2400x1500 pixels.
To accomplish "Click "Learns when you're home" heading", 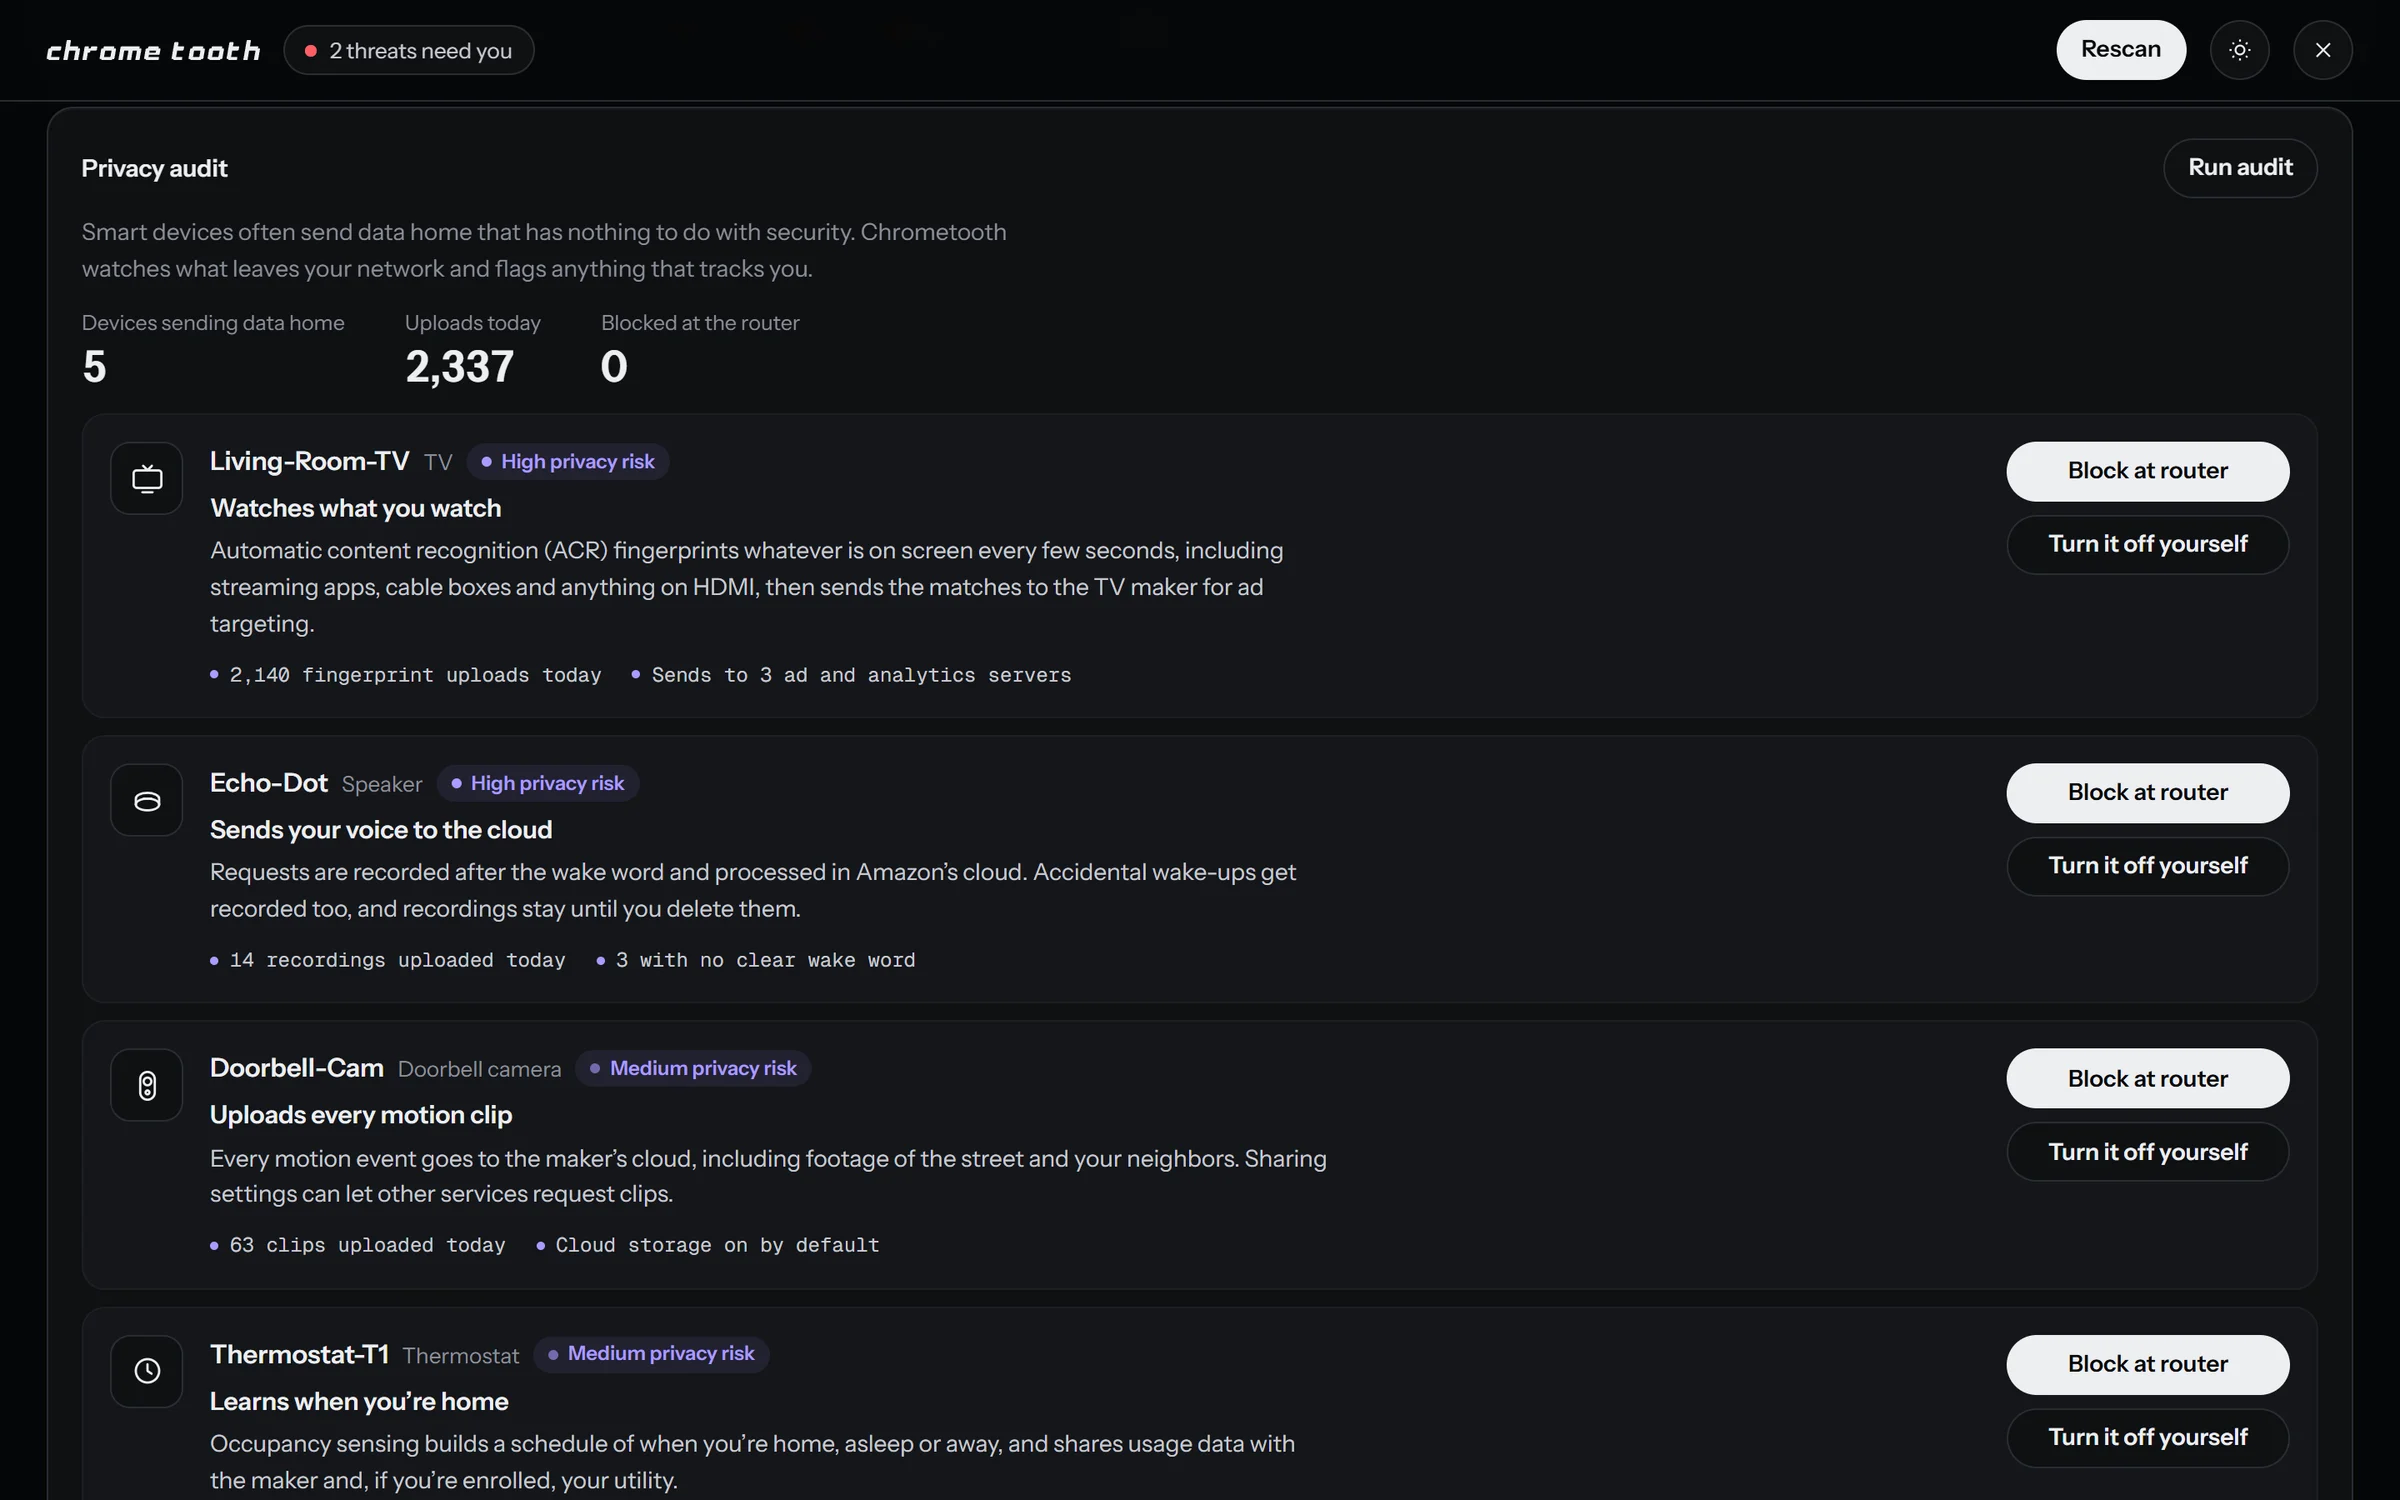I will pos(359,1401).
